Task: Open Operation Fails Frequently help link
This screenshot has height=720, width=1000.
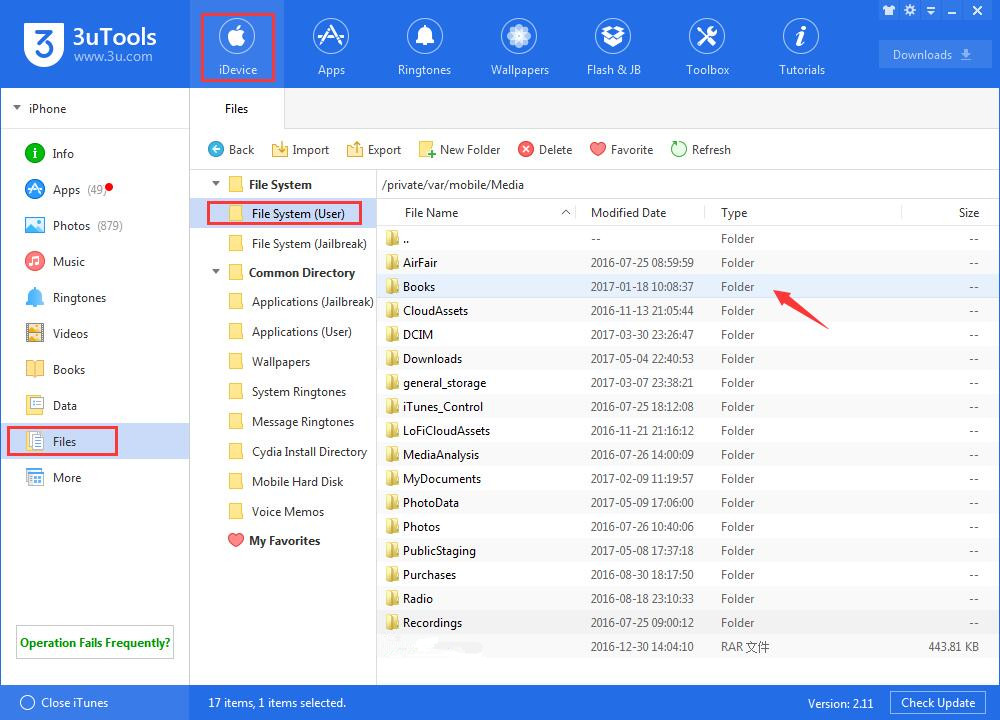Action: coord(95,642)
